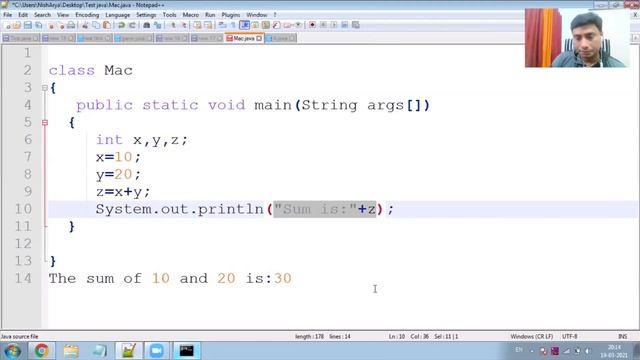Undo last edit via toolbar
640x360 pixels.
[121, 25]
